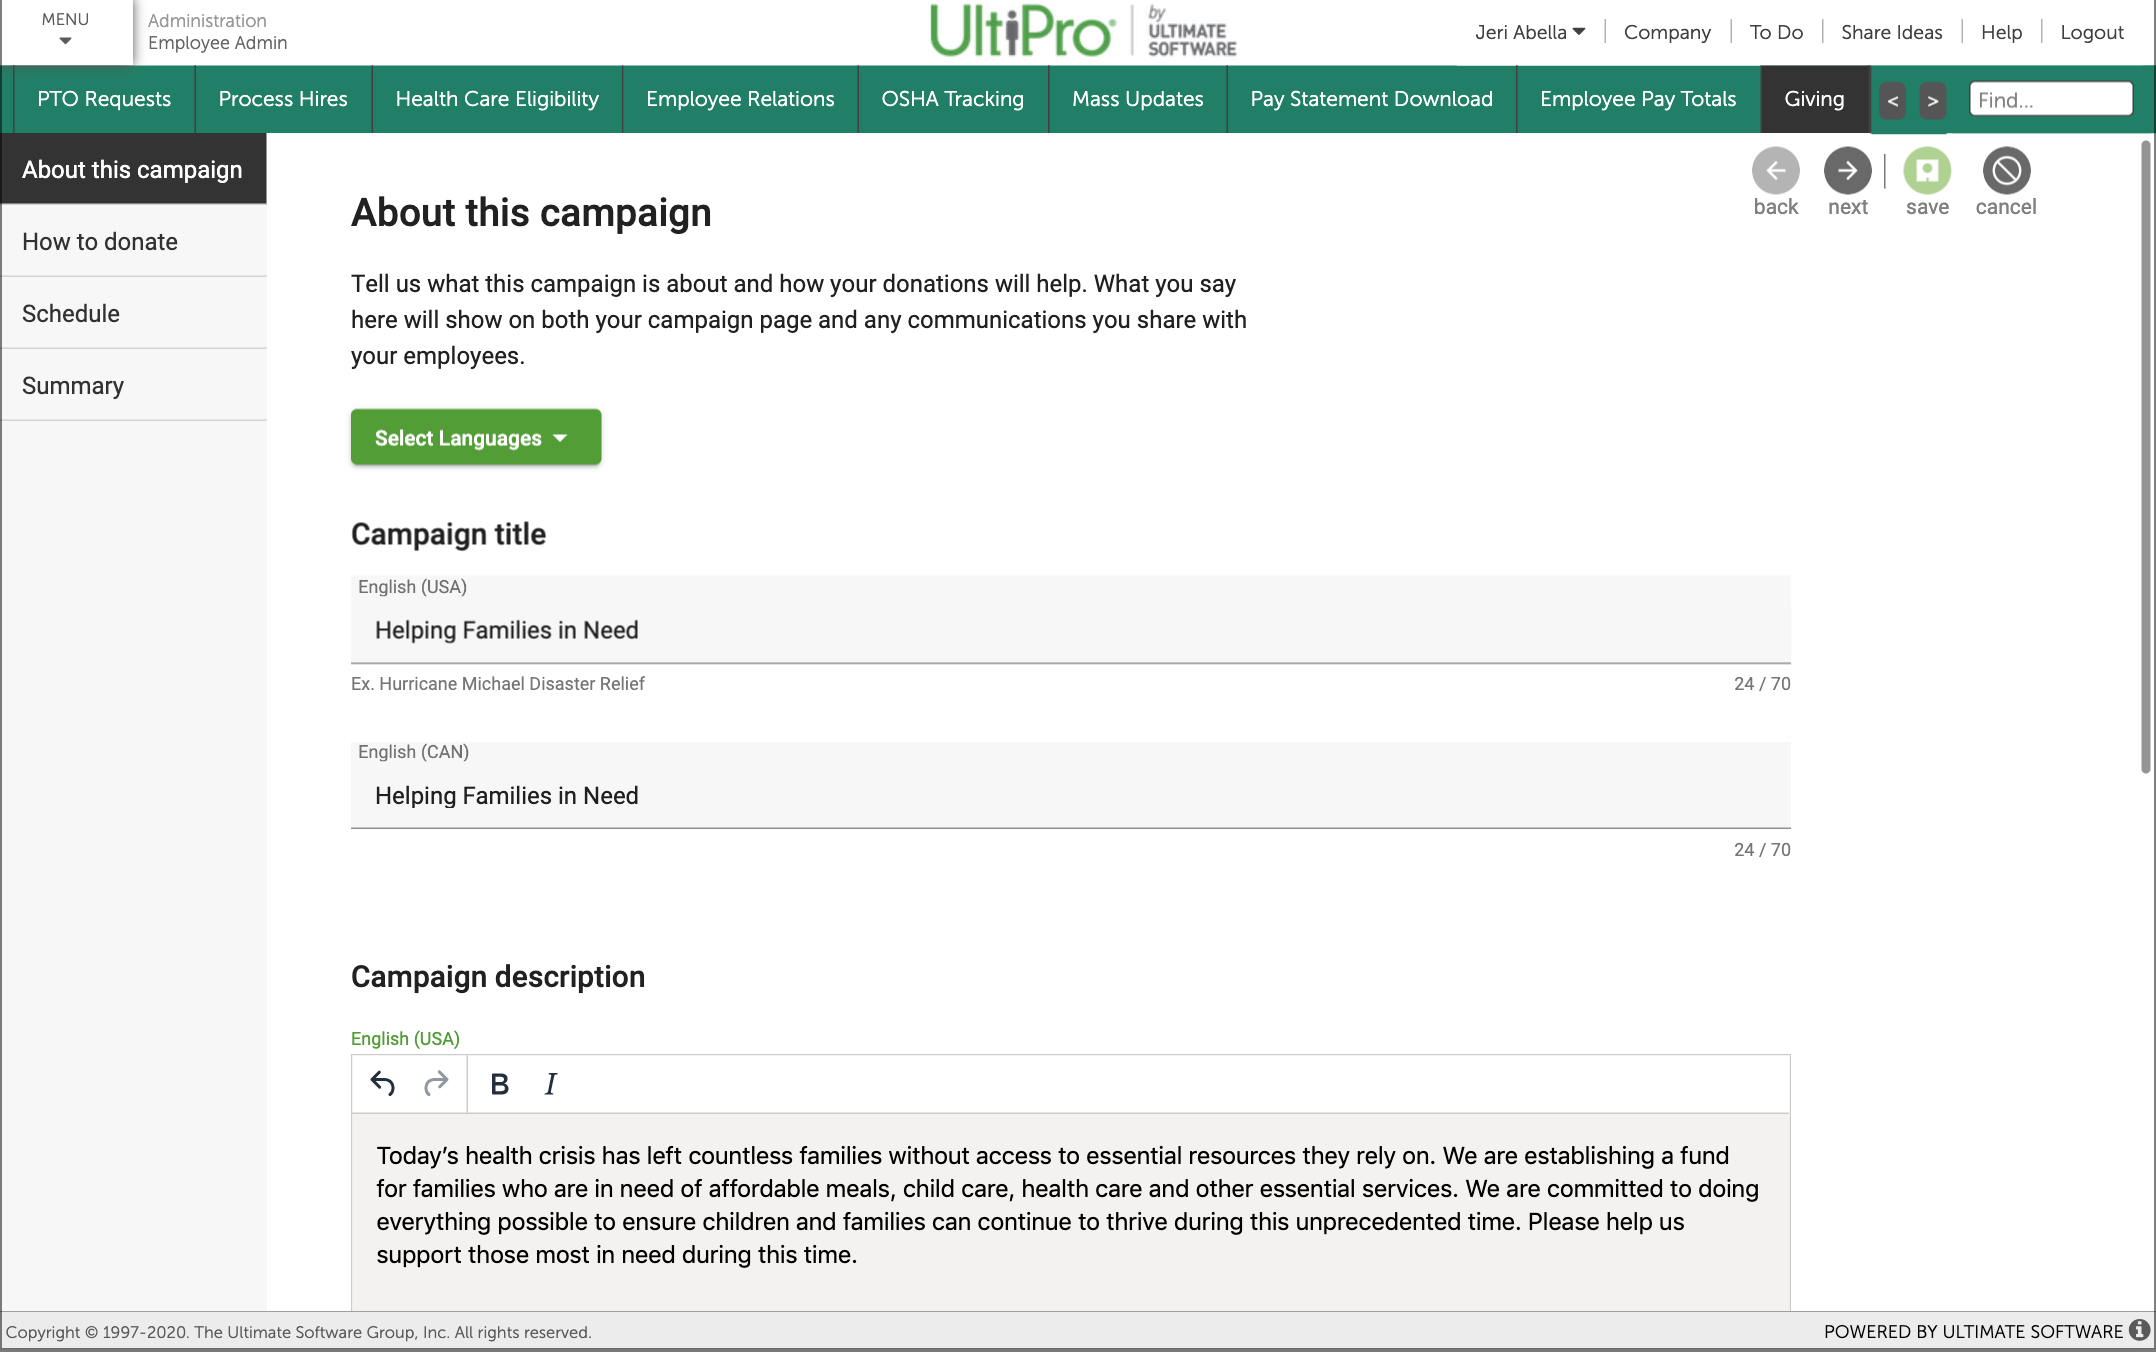
Task: Click the back navigation arrow icon
Action: tap(1776, 170)
